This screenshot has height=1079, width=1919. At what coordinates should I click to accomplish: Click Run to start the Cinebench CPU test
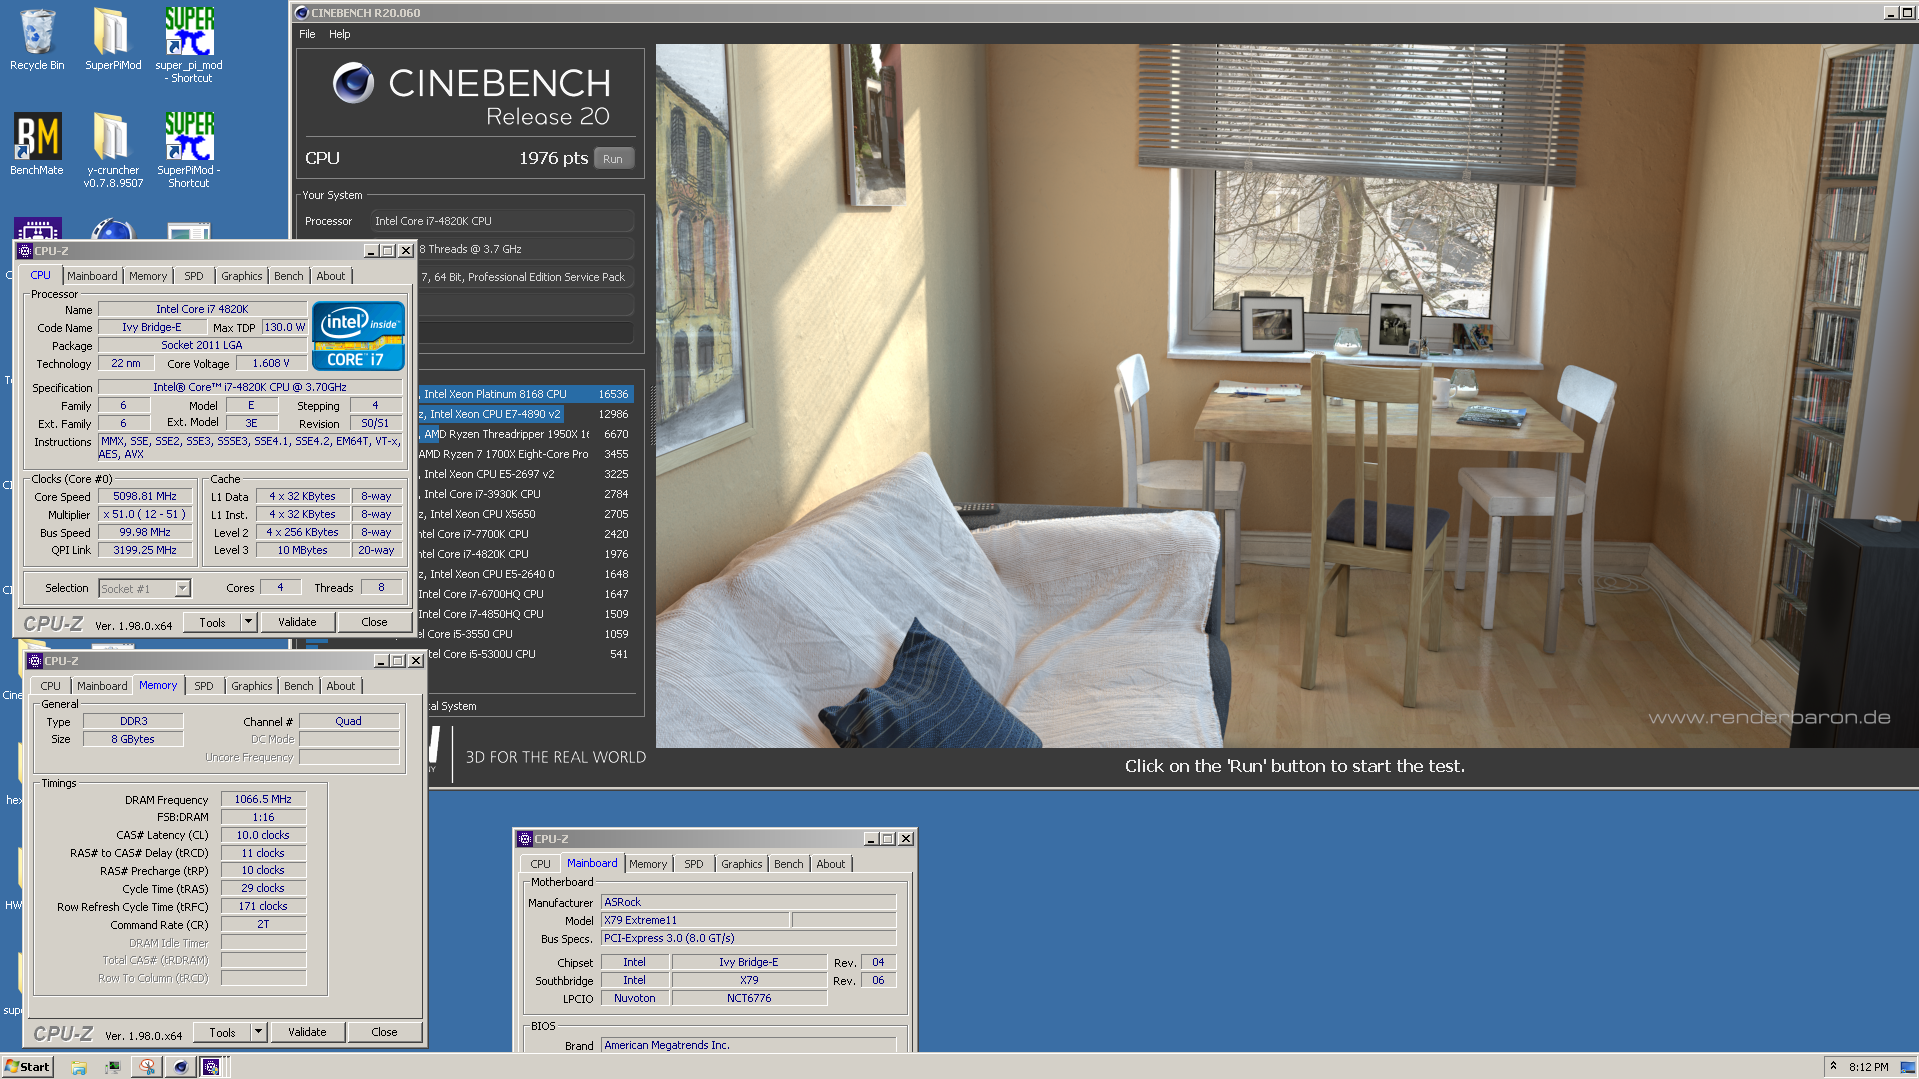click(x=613, y=159)
